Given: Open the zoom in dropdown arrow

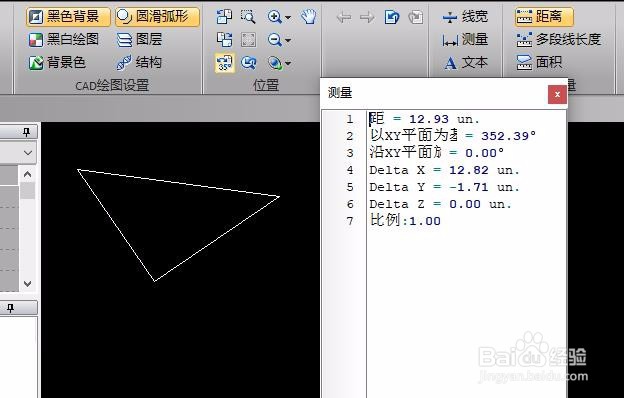Looking at the screenshot, I should point(288,18).
